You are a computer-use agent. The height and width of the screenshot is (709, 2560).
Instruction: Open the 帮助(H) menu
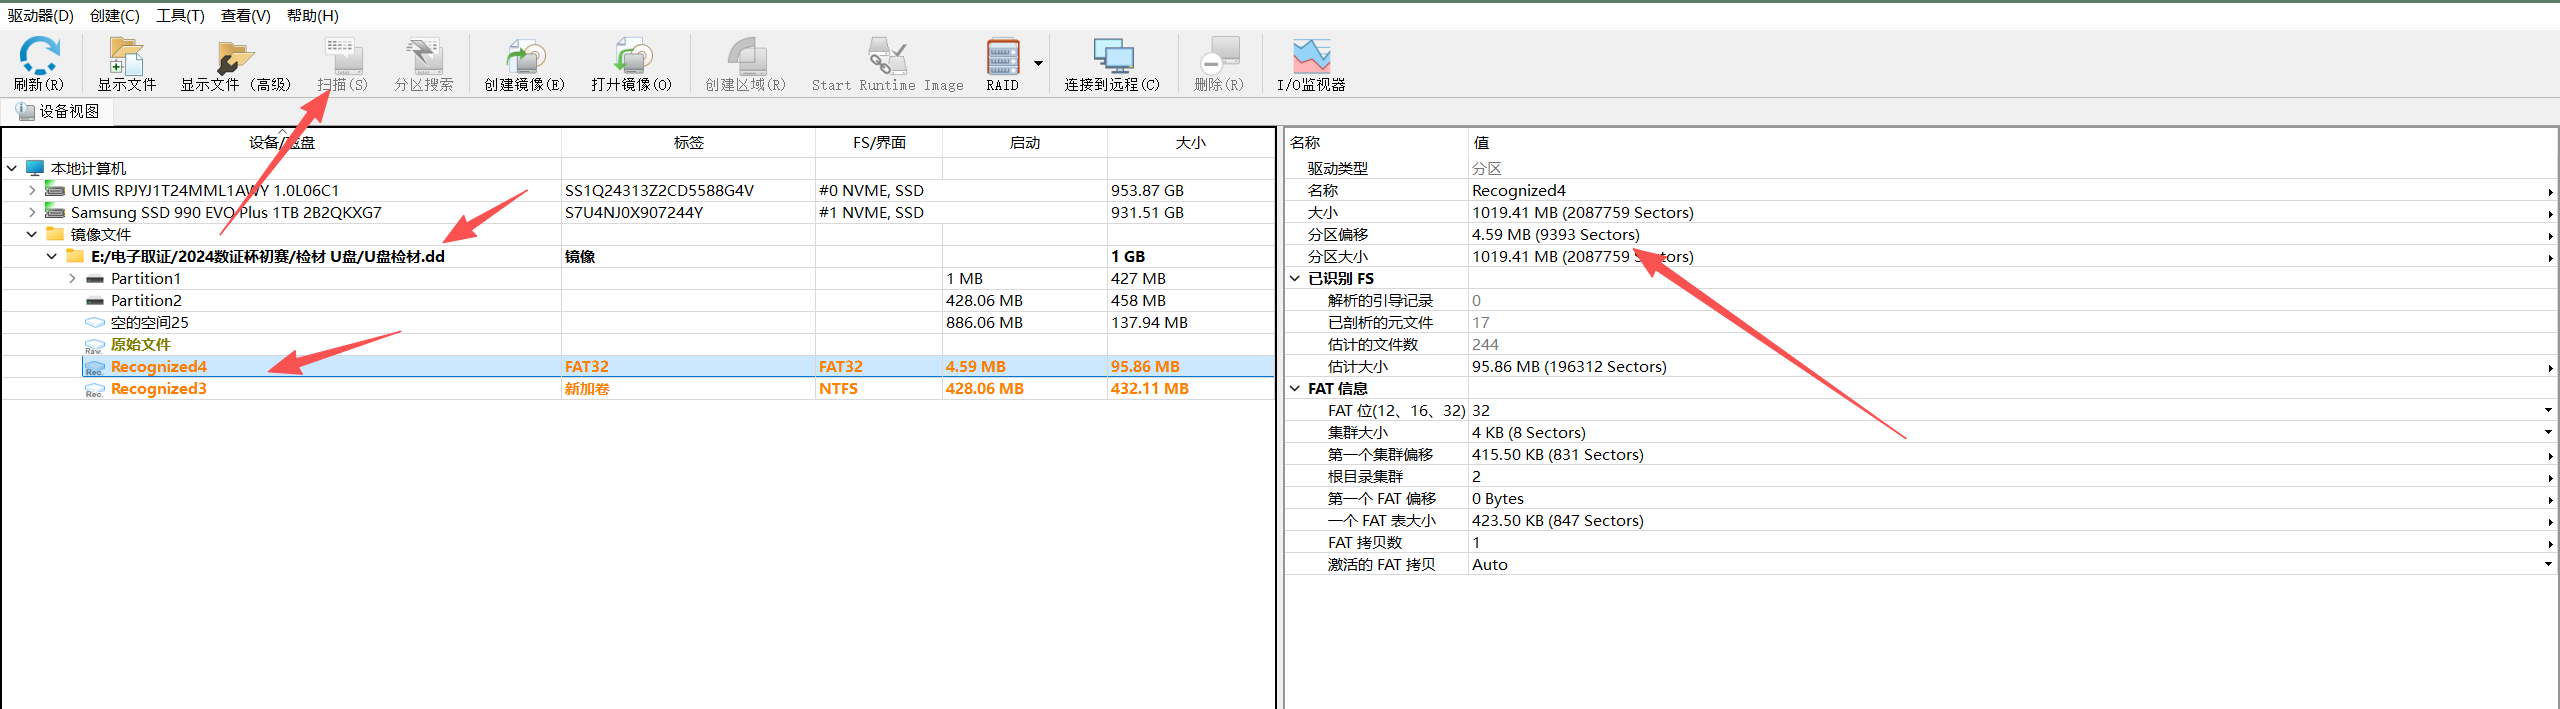tap(313, 15)
